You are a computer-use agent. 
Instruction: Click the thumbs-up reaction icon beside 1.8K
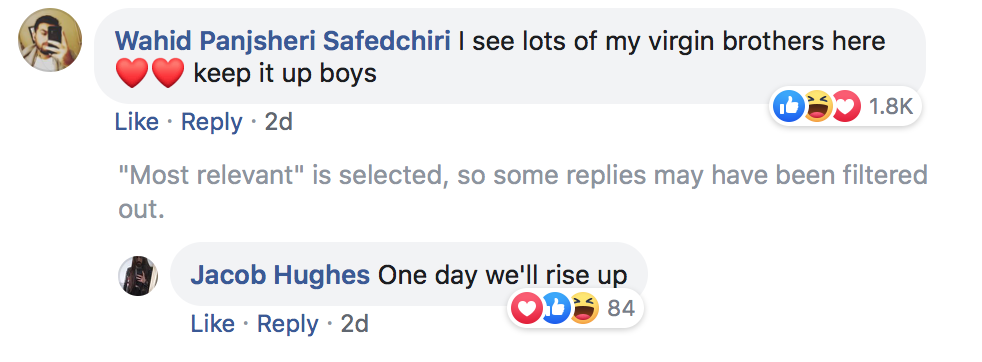point(788,106)
